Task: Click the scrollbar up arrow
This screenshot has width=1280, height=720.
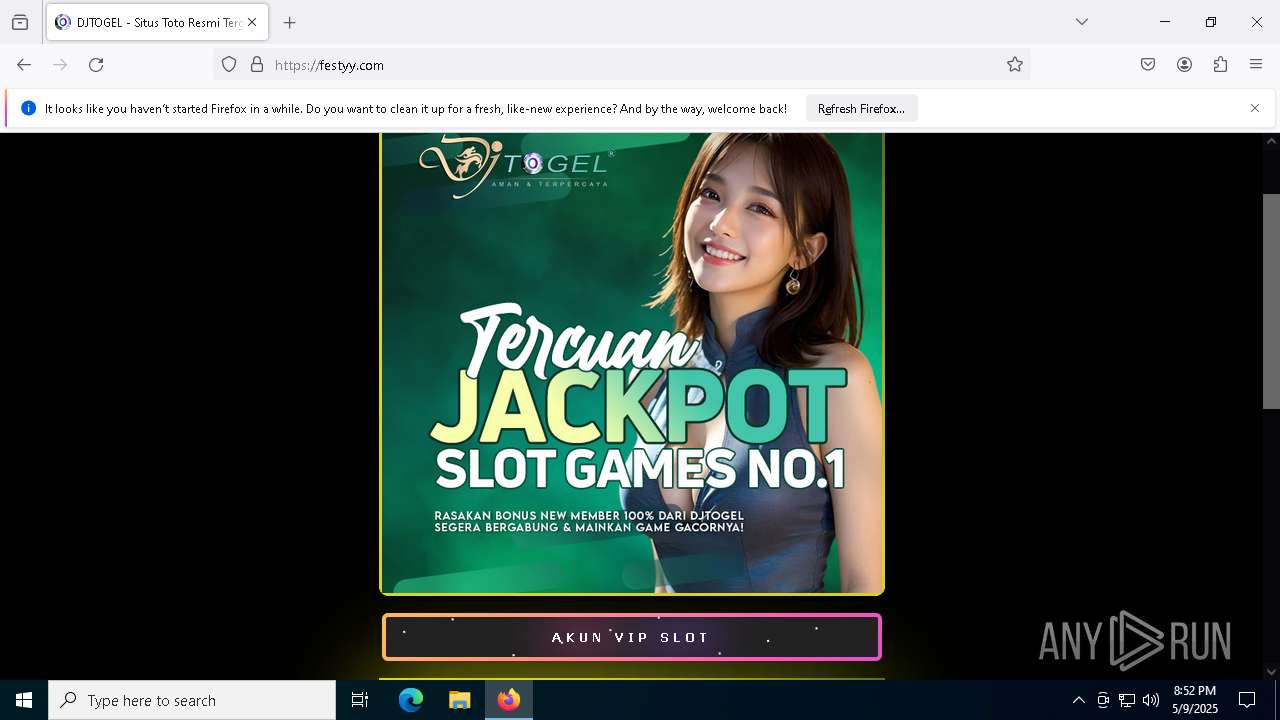Action: (x=1271, y=141)
